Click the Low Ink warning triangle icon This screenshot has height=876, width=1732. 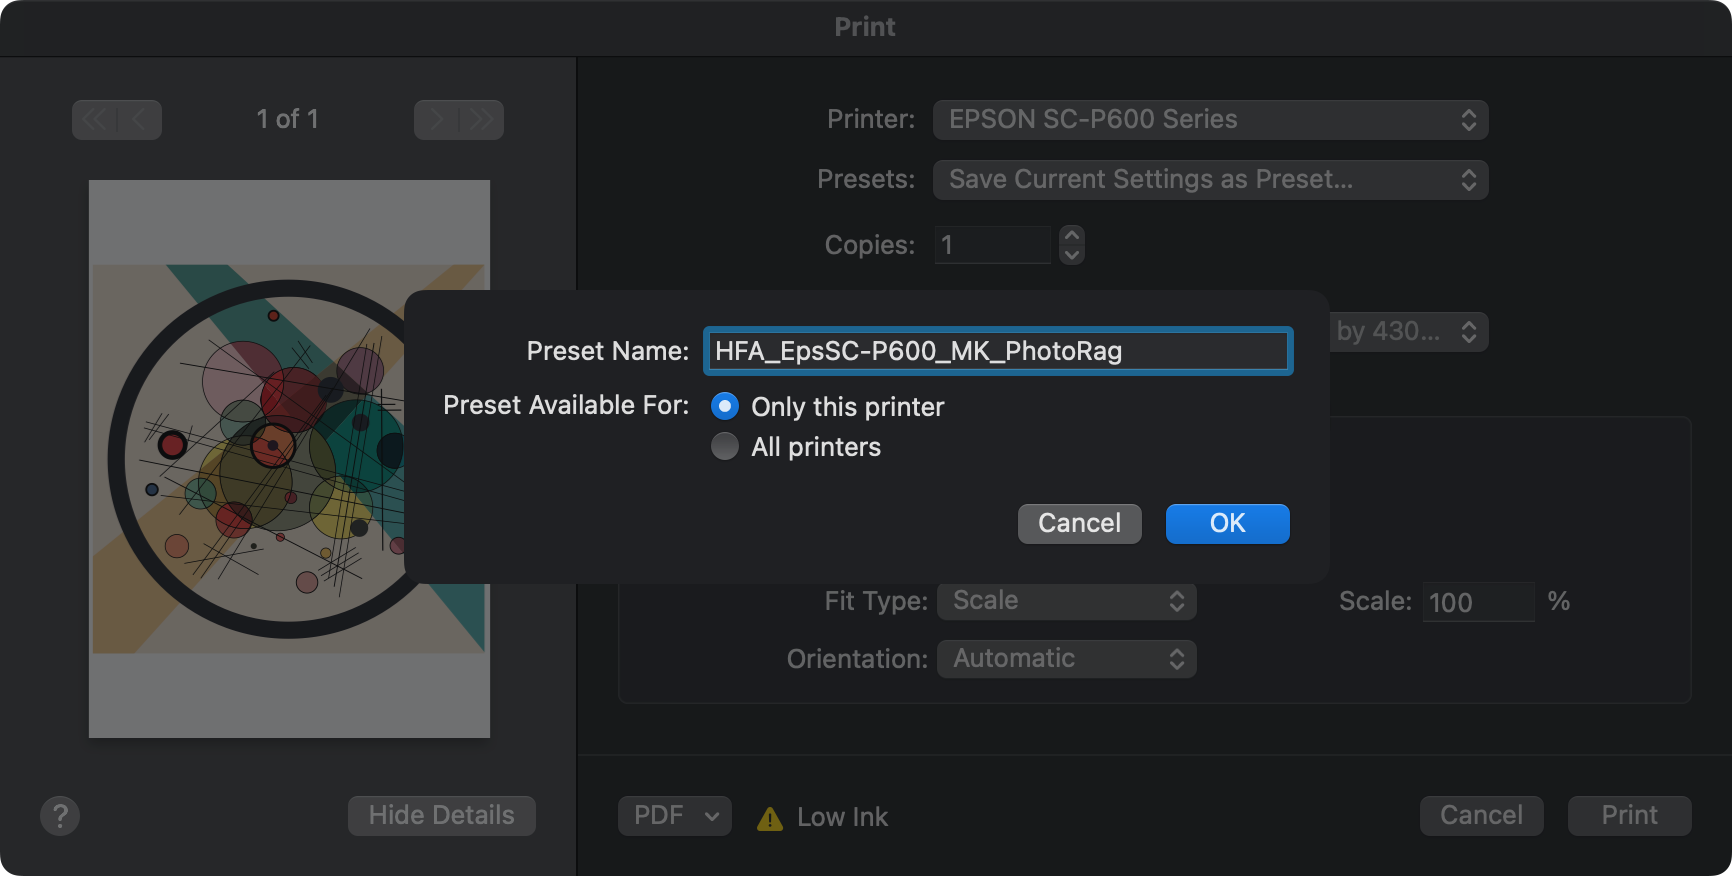[x=770, y=819]
